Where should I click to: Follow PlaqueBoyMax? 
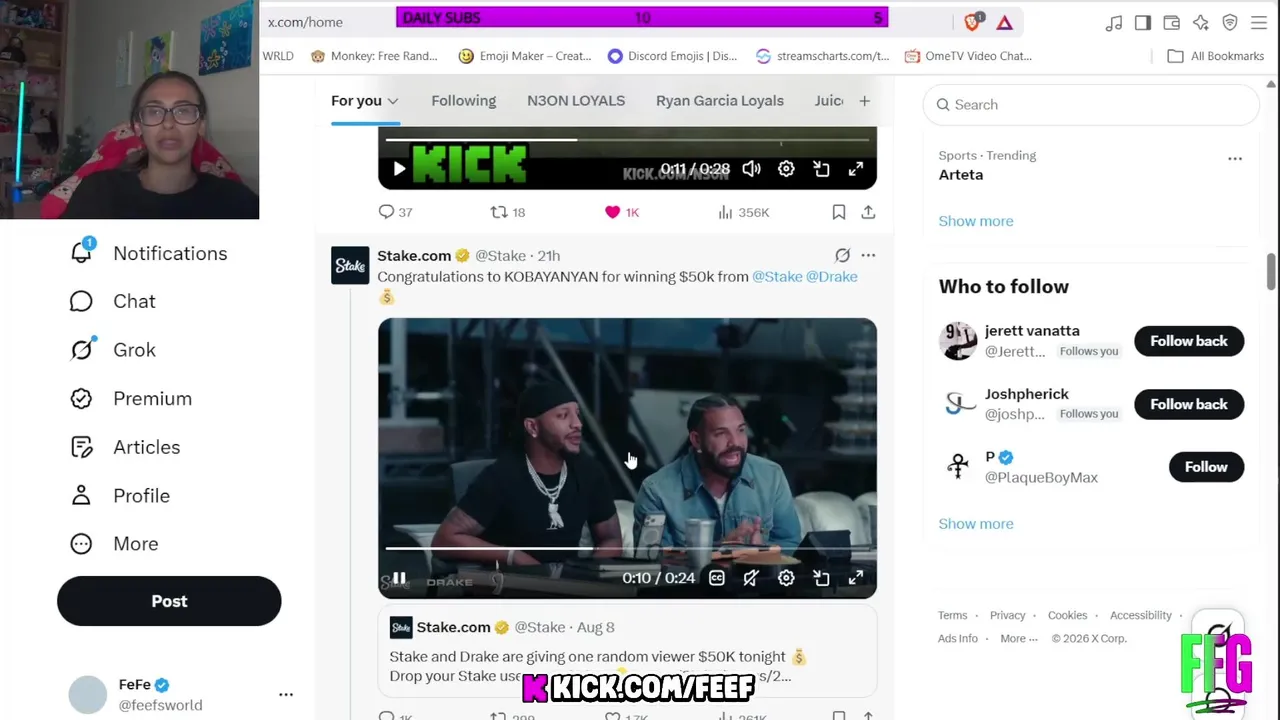[x=1206, y=467]
